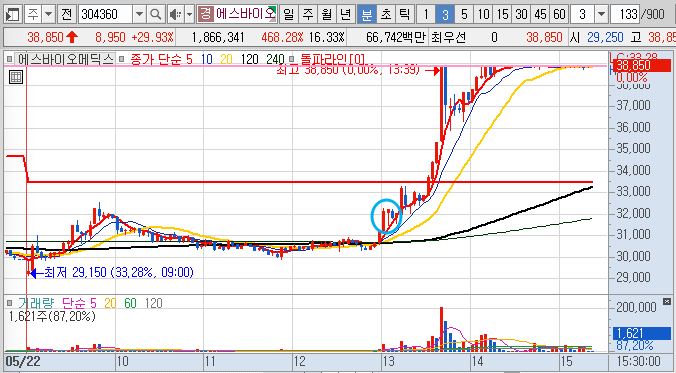Image resolution: width=676 pixels, height=373 pixels.
Task: Click the 거래량 volume legend label
Action: click(x=35, y=303)
